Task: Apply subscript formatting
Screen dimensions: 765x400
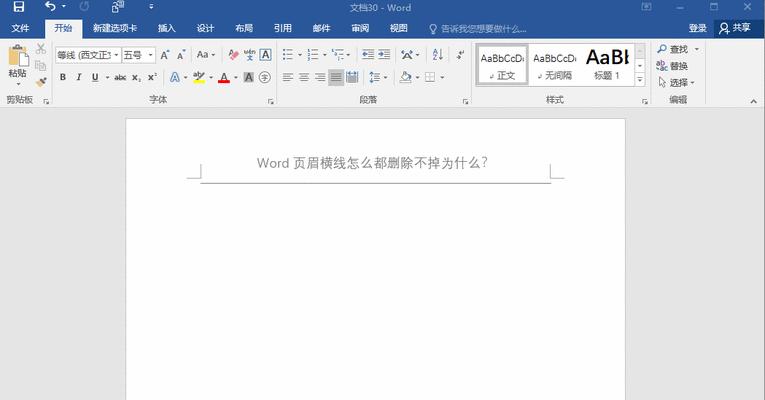Action: (137, 77)
